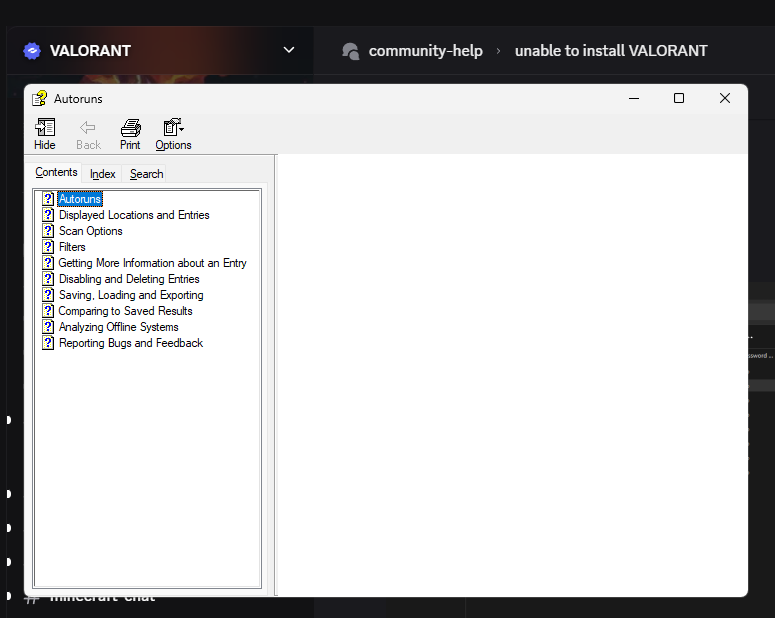Click the Back toolbar arrow

pyautogui.click(x=88, y=134)
